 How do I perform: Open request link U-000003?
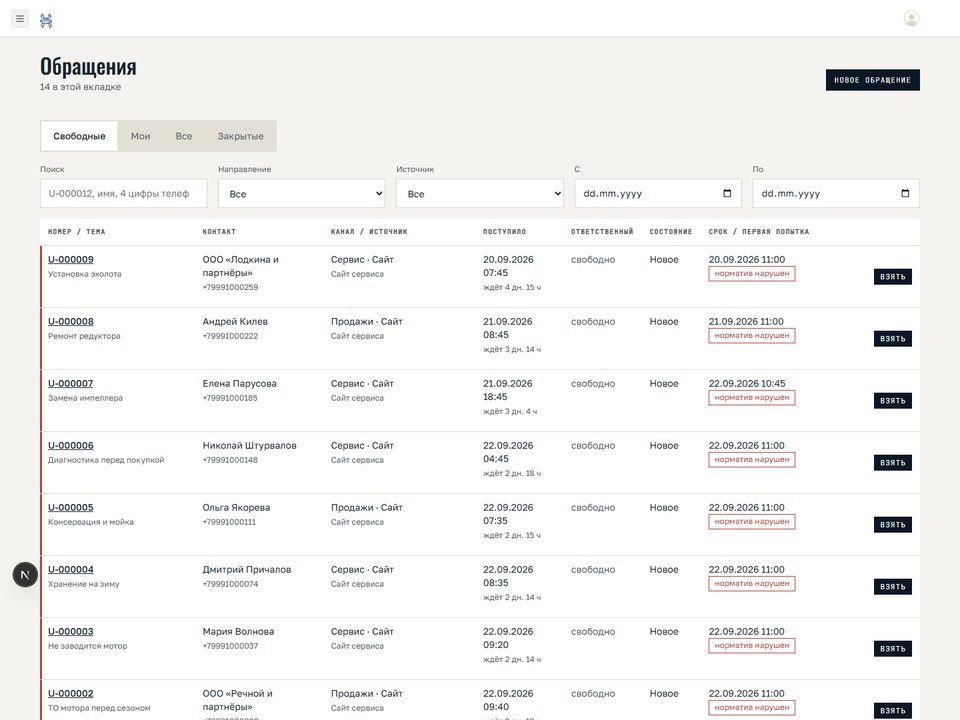point(71,631)
